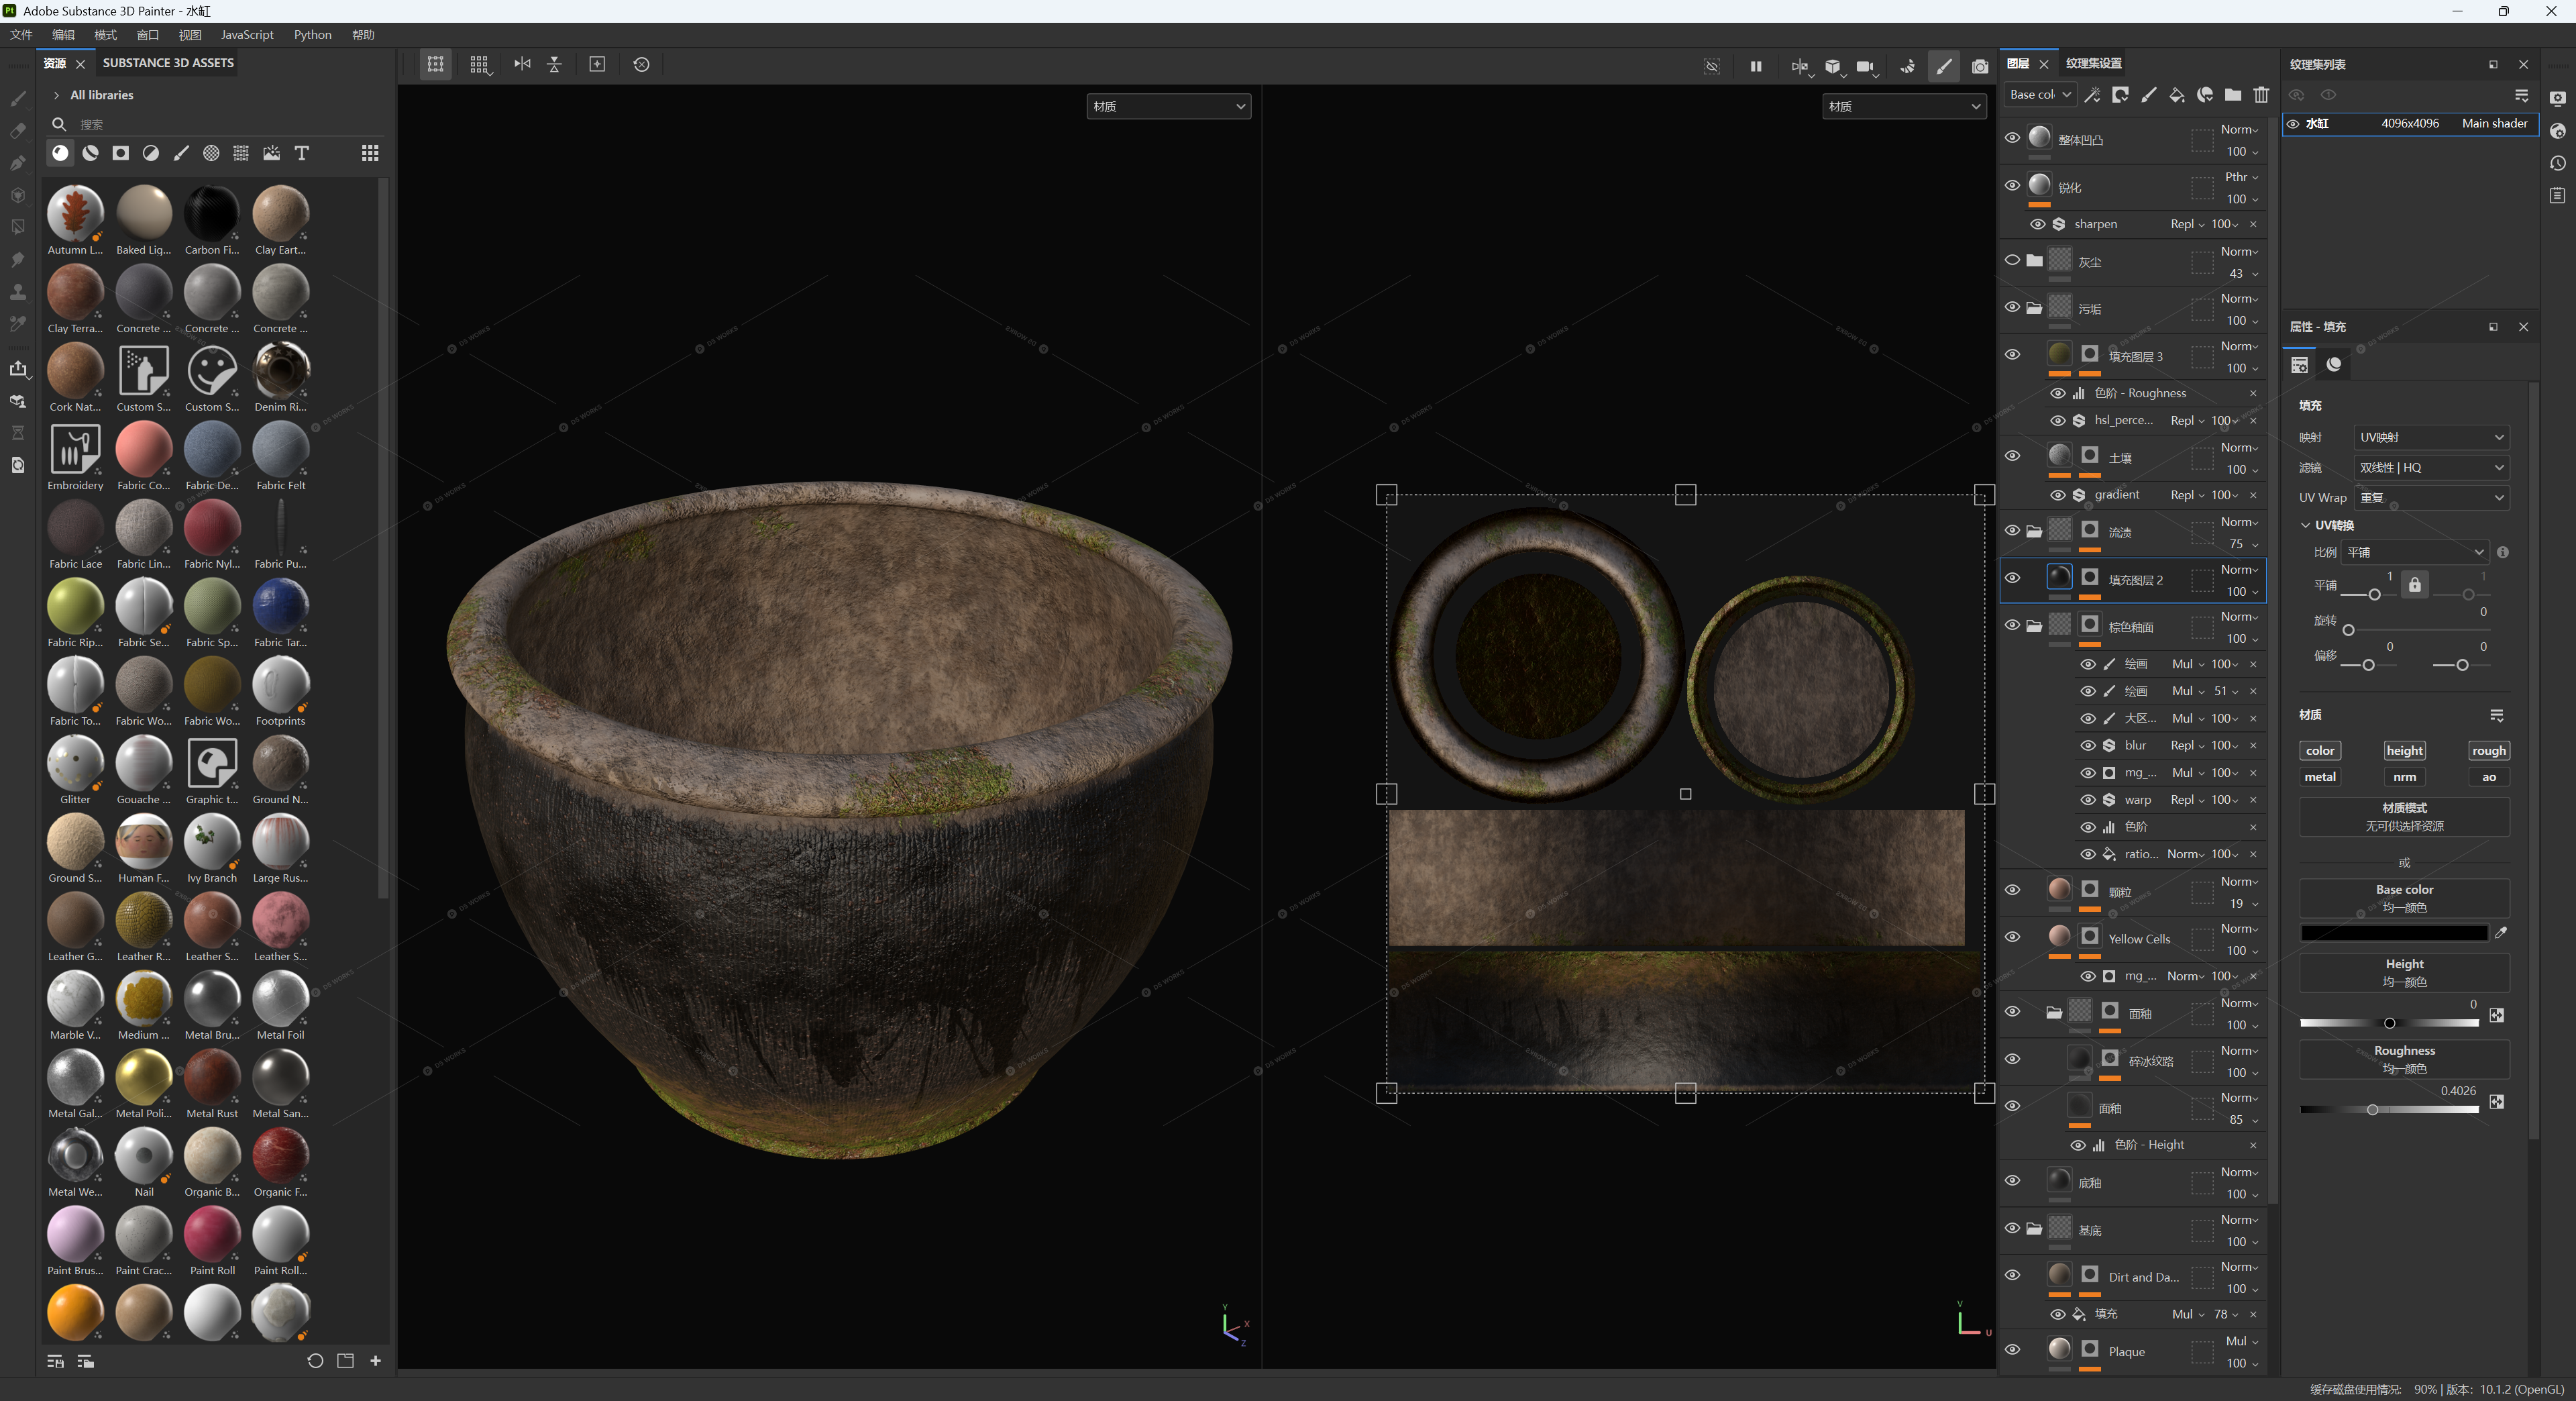The height and width of the screenshot is (1401, 2576).
Task: Click the asset search field
Action: tap(215, 124)
